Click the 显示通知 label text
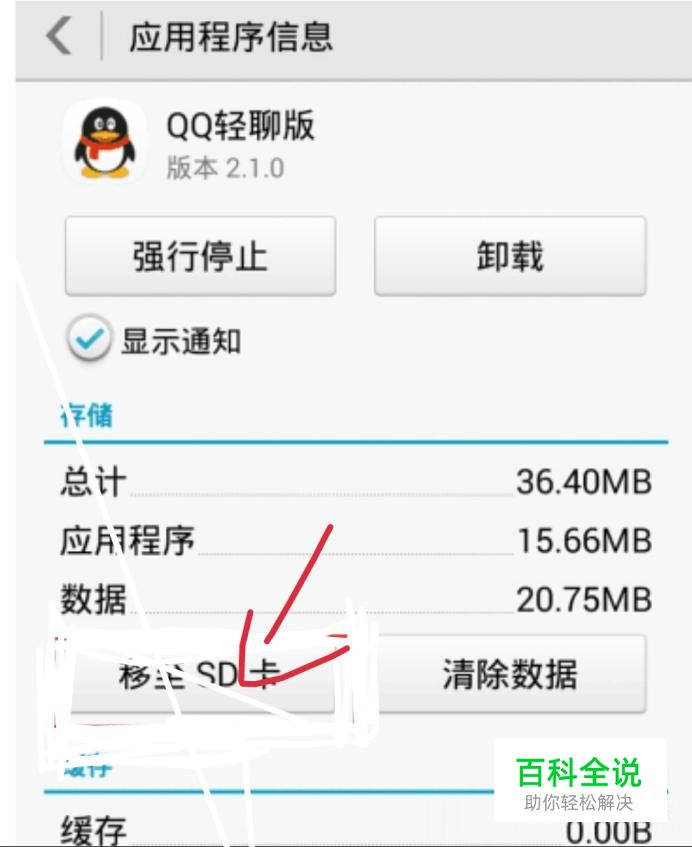Viewport: 692px width, 847px height. pos(182,341)
